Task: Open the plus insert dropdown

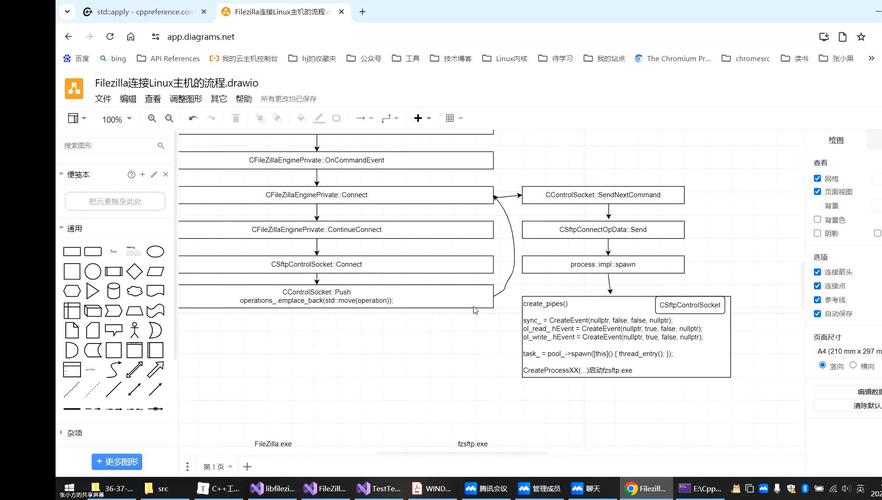Action: tap(422, 118)
